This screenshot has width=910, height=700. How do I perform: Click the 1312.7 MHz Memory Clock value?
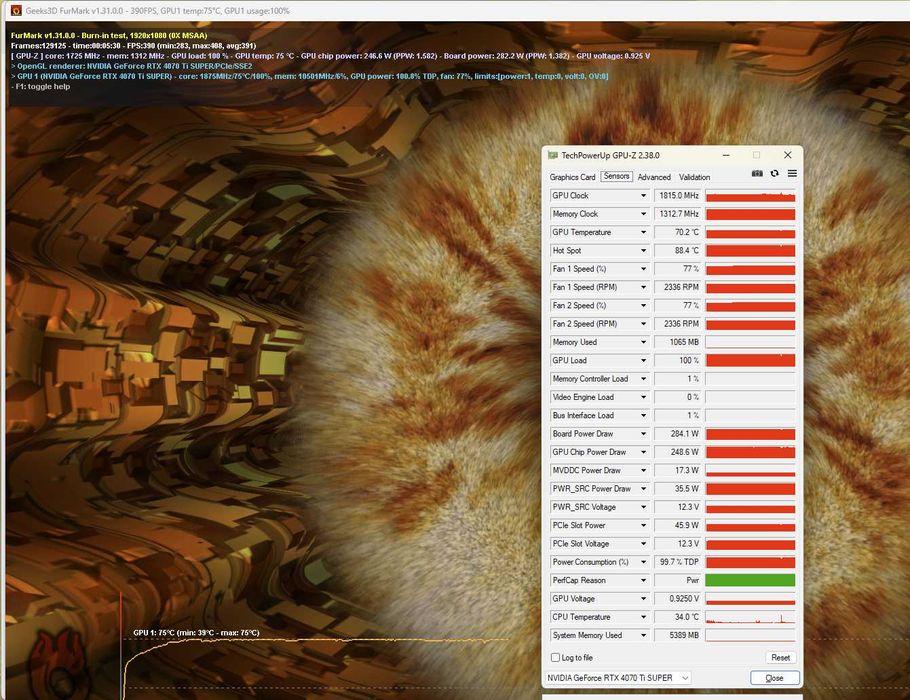tap(677, 214)
